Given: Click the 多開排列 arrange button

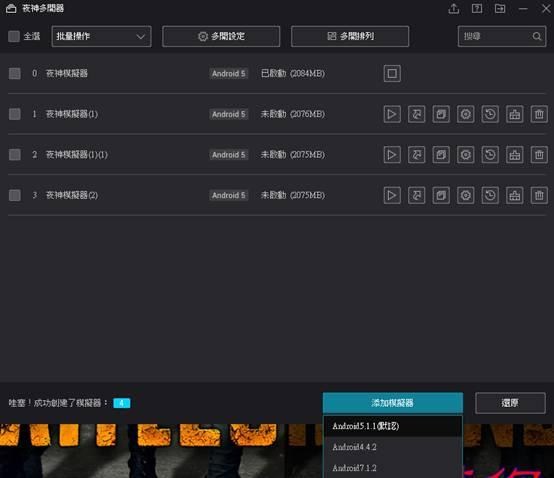Looking at the screenshot, I should 350,36.
